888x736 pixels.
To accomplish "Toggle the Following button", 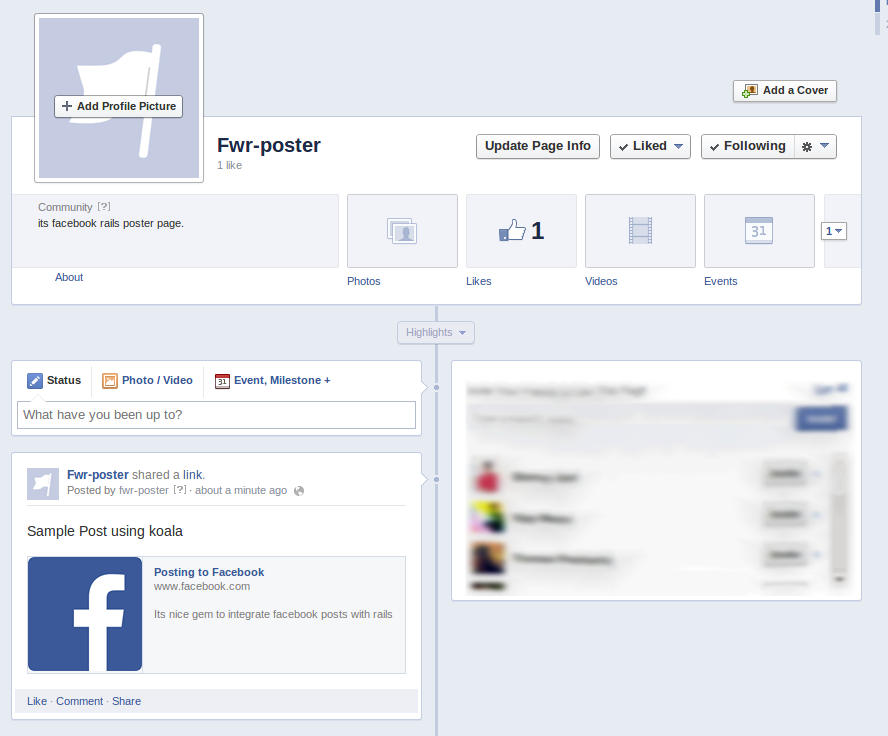I will tap(748, 146).
